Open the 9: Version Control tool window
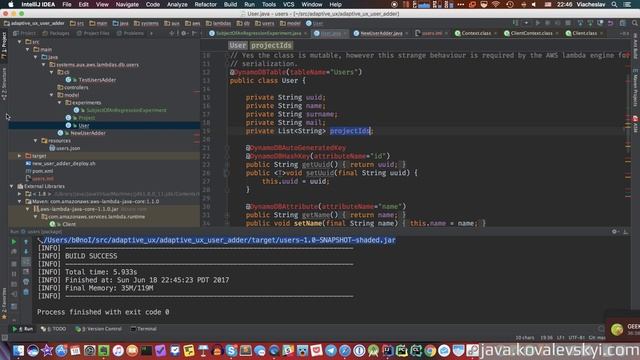This screenshot has width=640, height=360. [x=98, y=329]
